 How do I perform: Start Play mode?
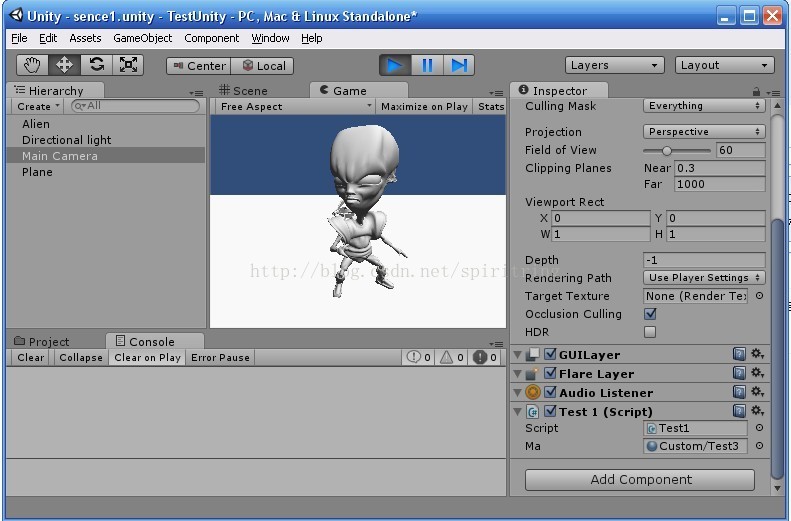(395, 66)
